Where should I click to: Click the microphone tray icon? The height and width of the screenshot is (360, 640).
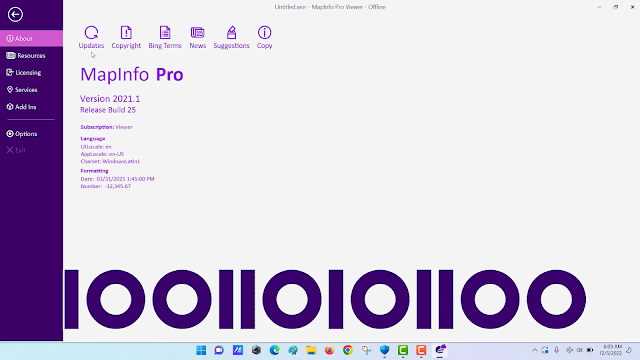tap(556, 350)
